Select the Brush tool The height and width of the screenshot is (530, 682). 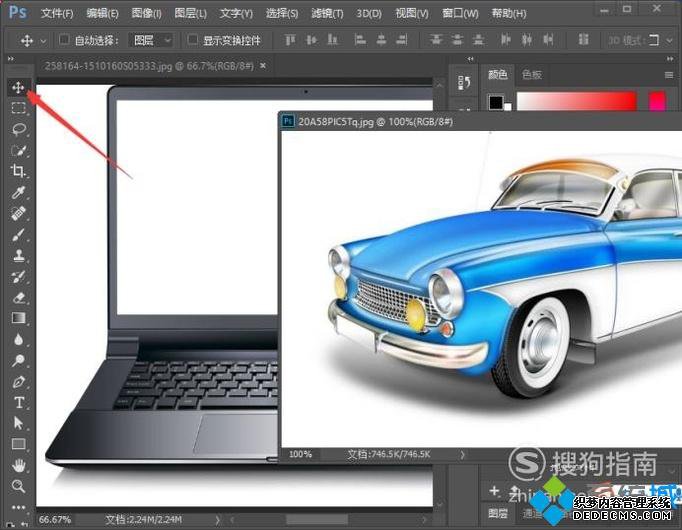pyautogui.click(x=18, y=234)
